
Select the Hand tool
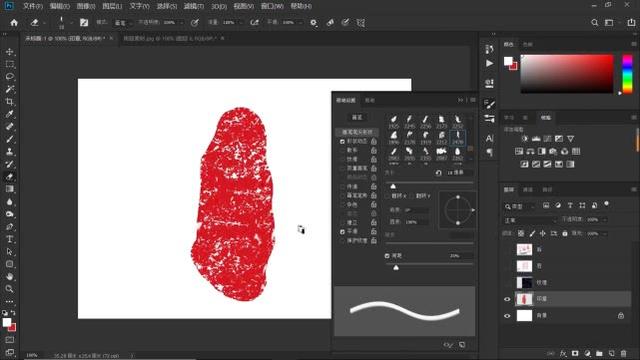(x=10, y=276)
